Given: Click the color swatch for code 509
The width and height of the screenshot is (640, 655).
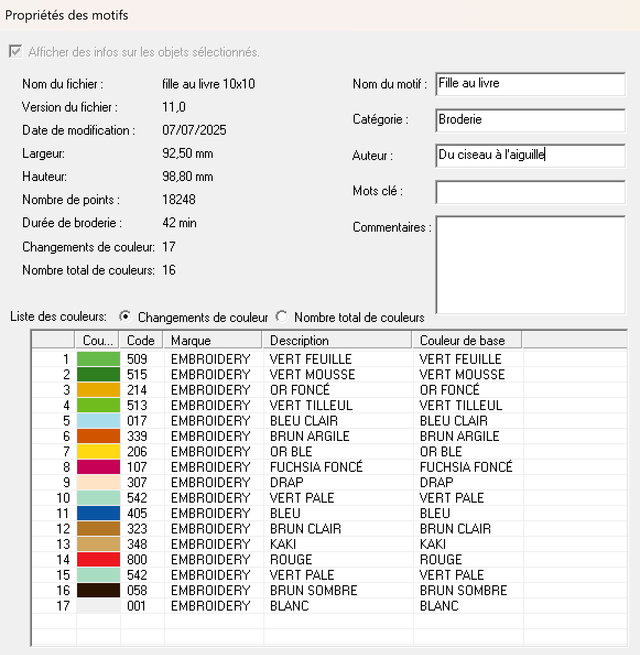Looking at the screenshot, I should tap(99, 359).
